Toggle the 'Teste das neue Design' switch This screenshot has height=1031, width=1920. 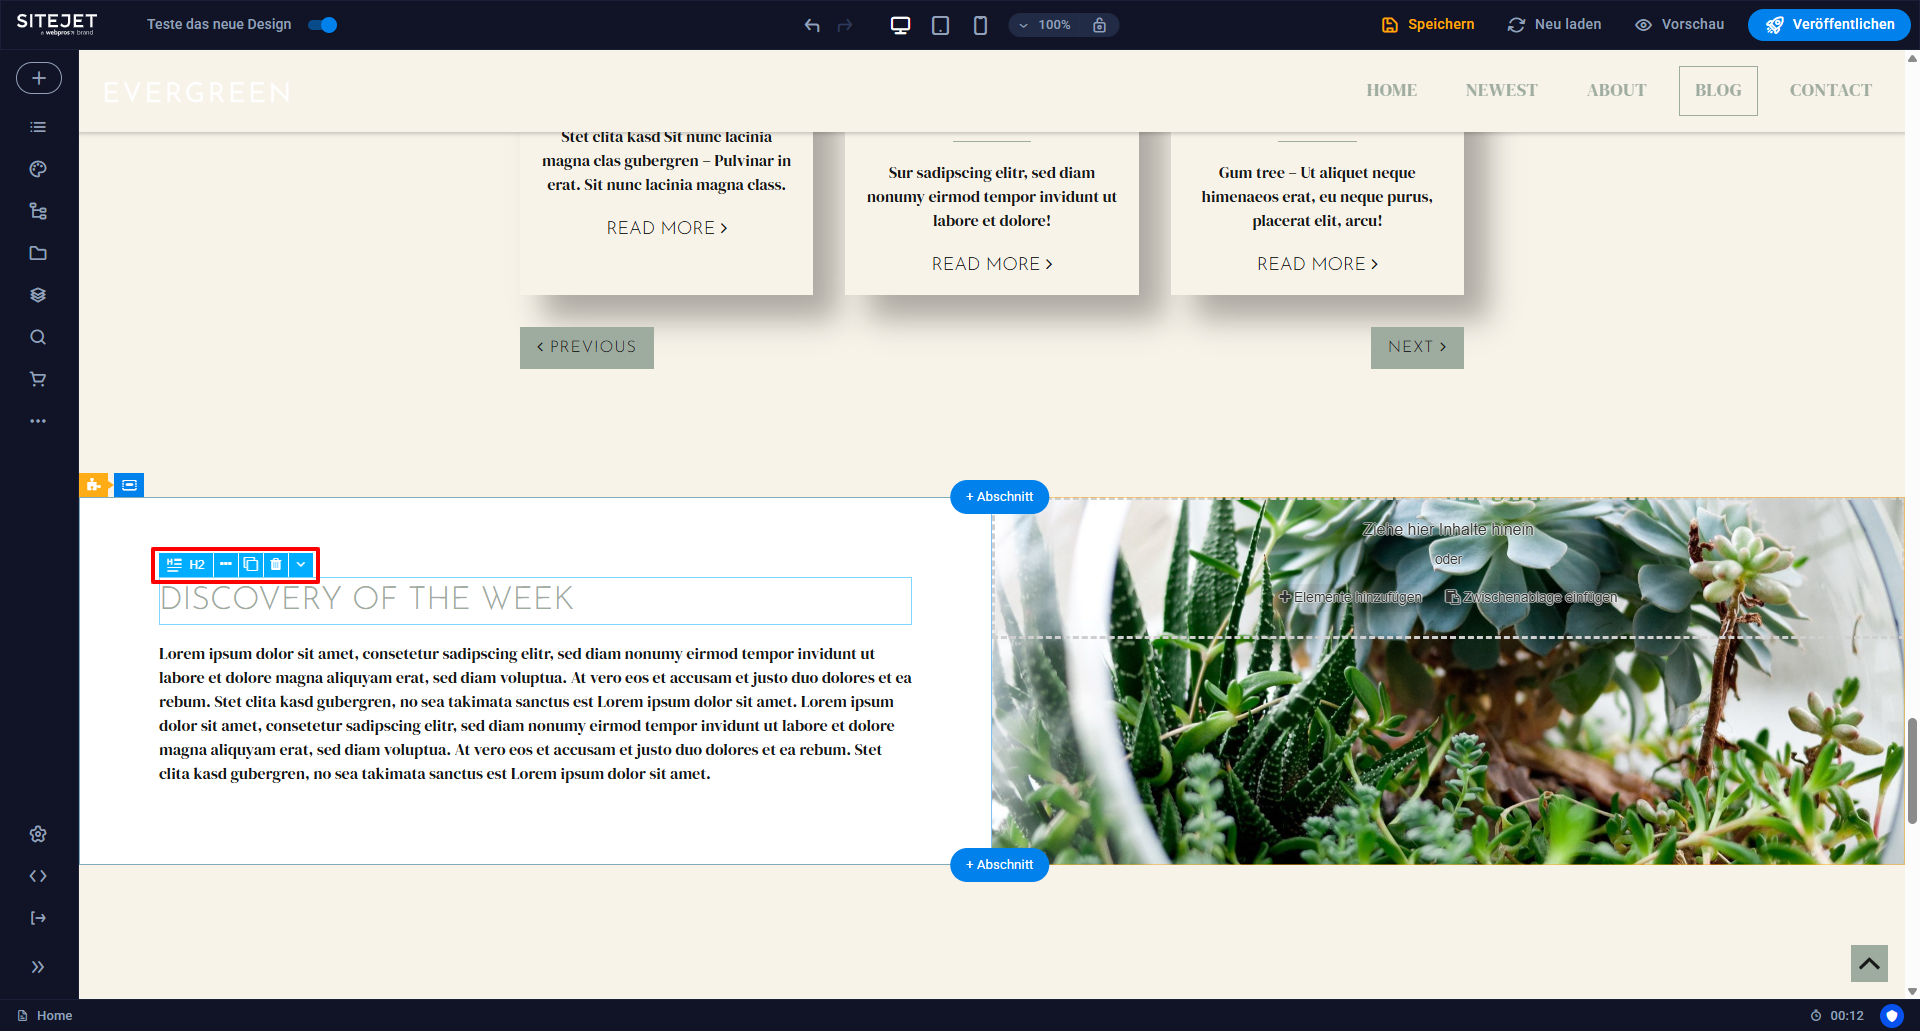[x=323, y=25]
